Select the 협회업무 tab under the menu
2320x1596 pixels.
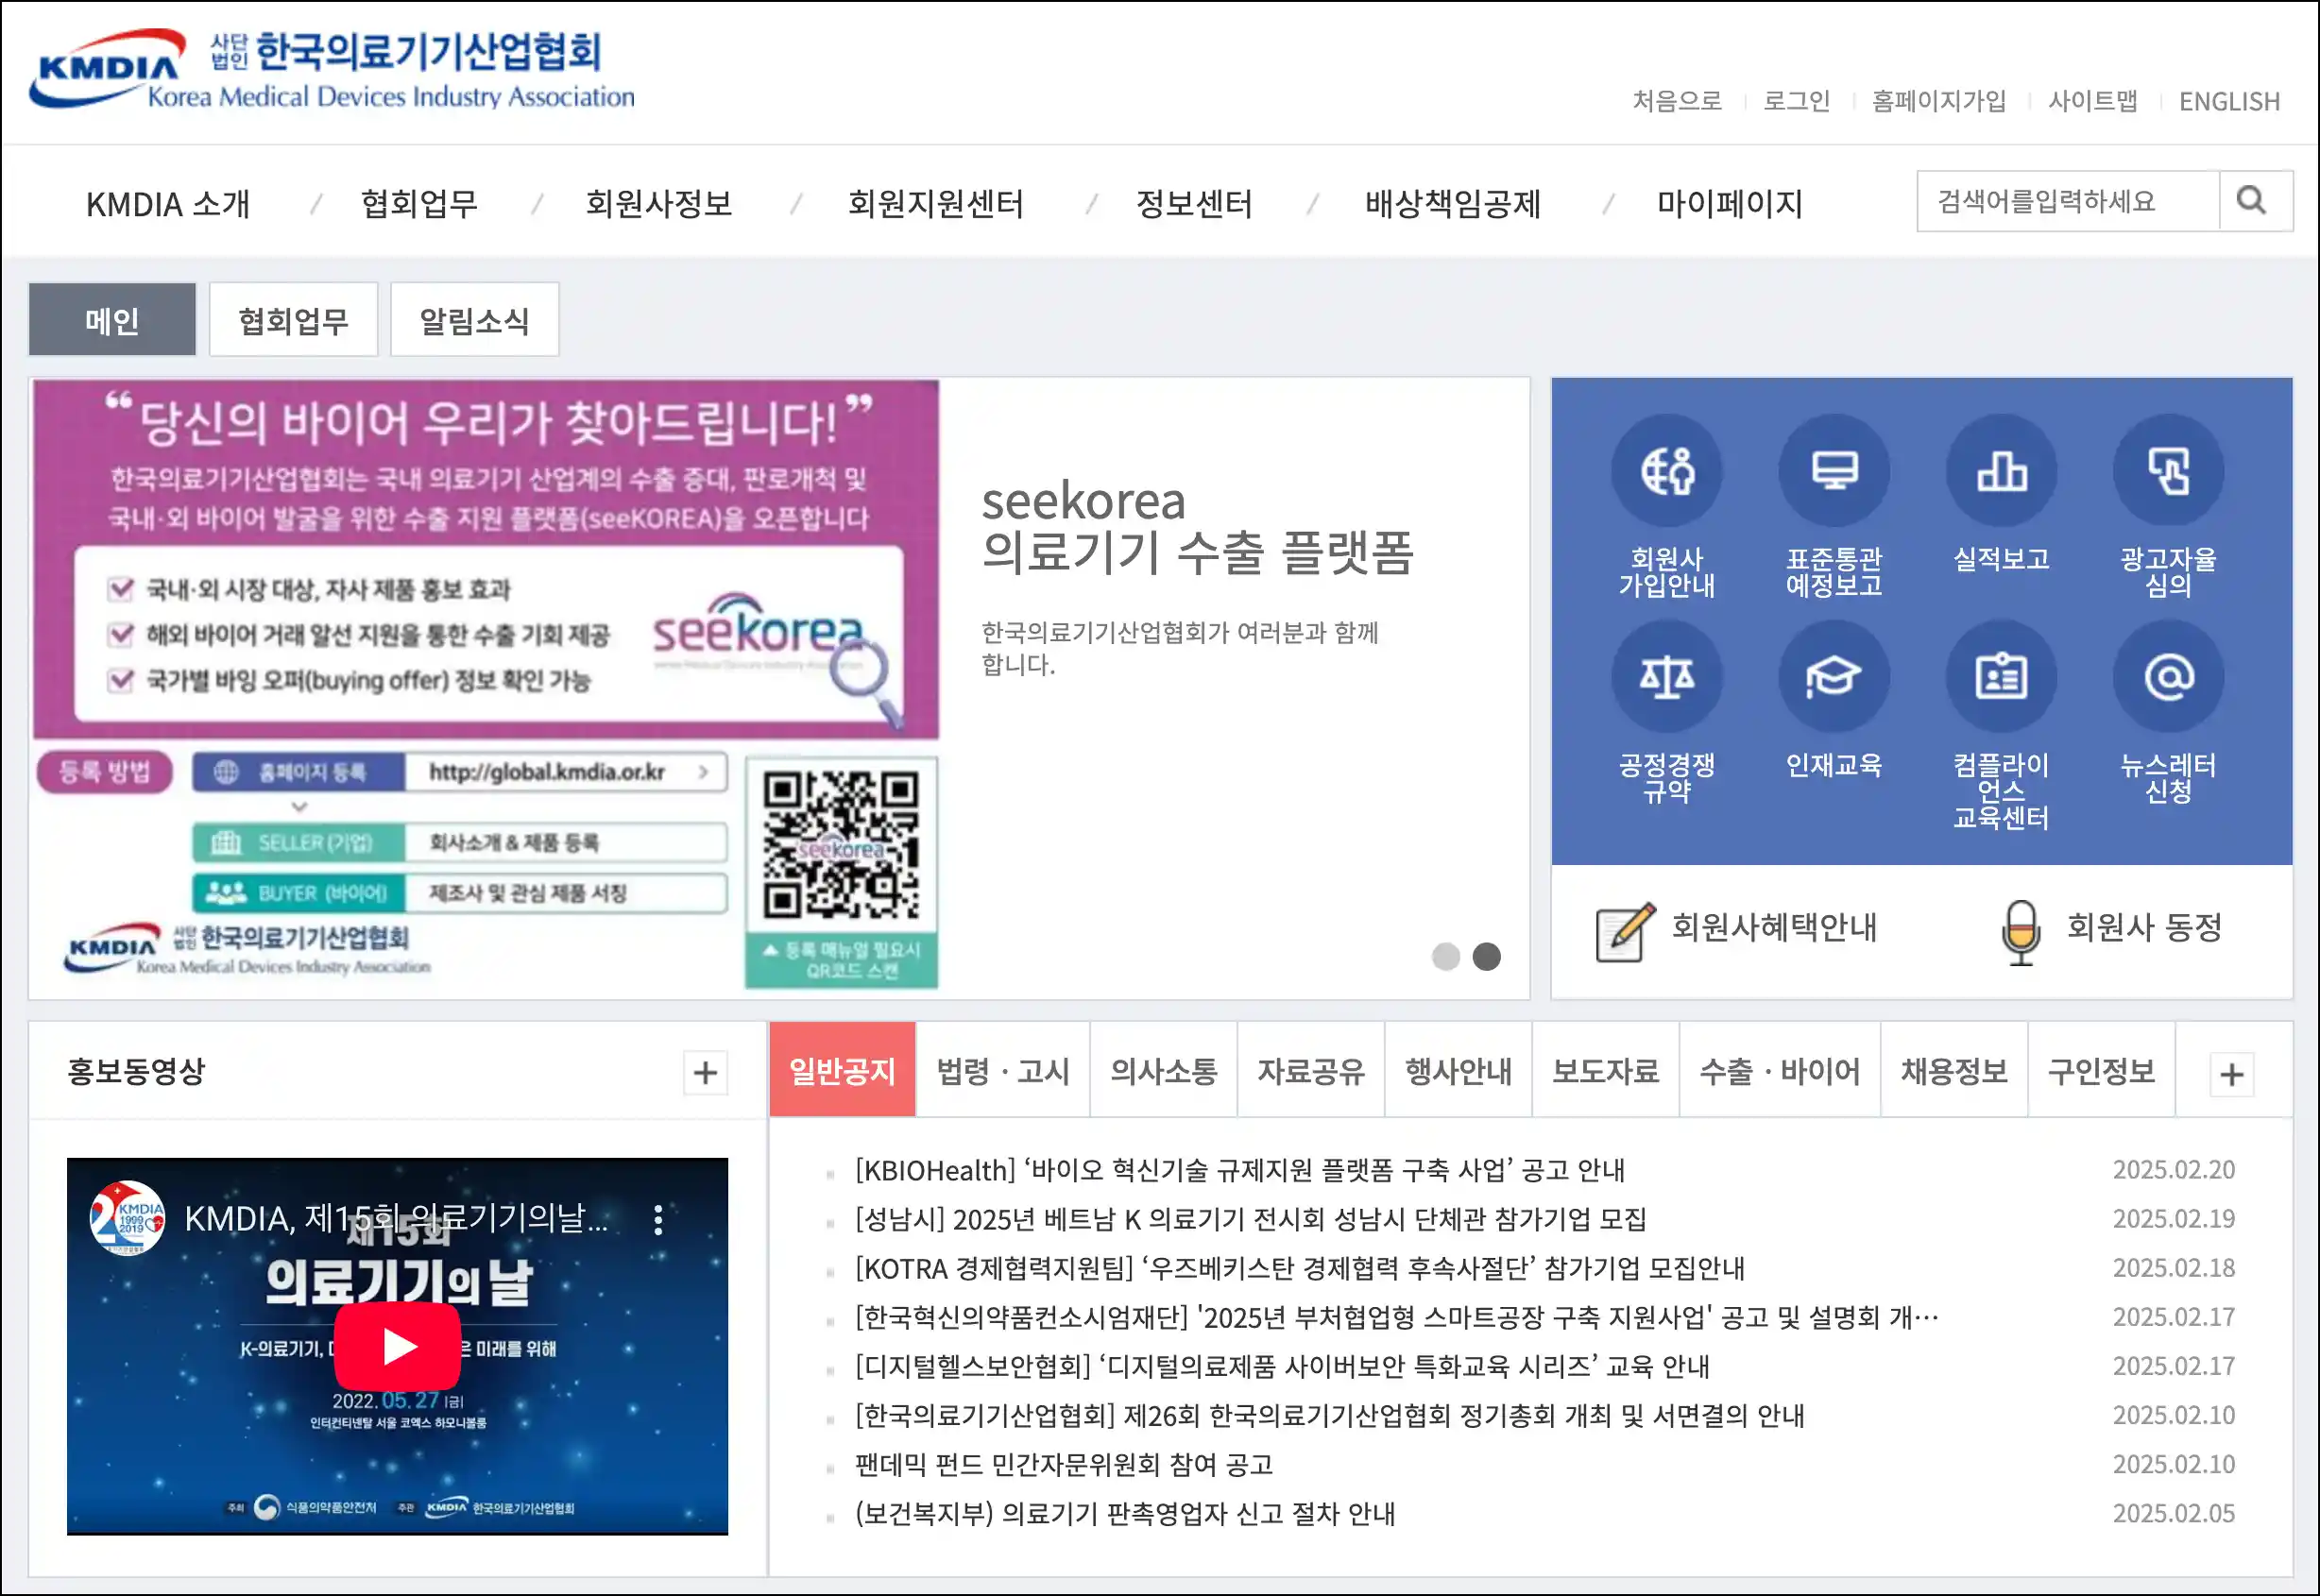(x=293, y=320)
